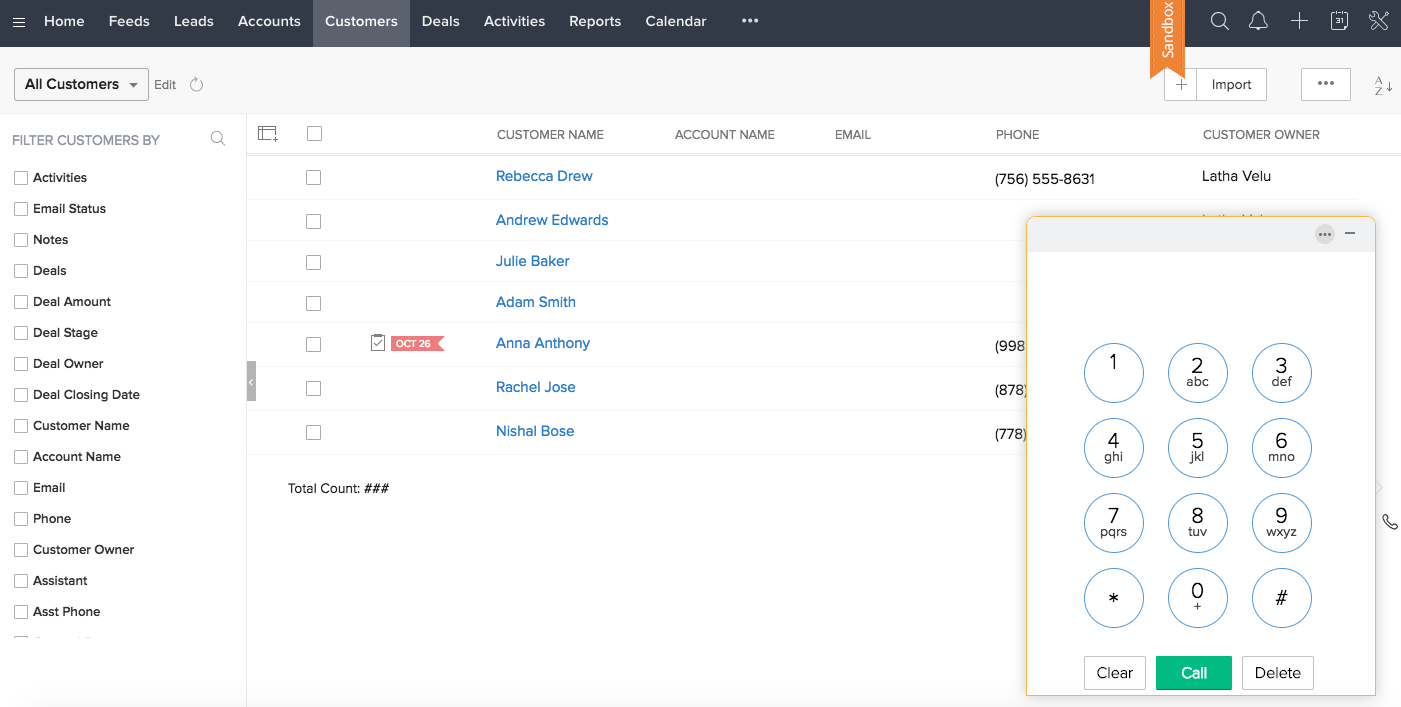The height and width of the screenshot is (707, 1401).
Task: Click the manage columns table icon
Action: (267, 133)
